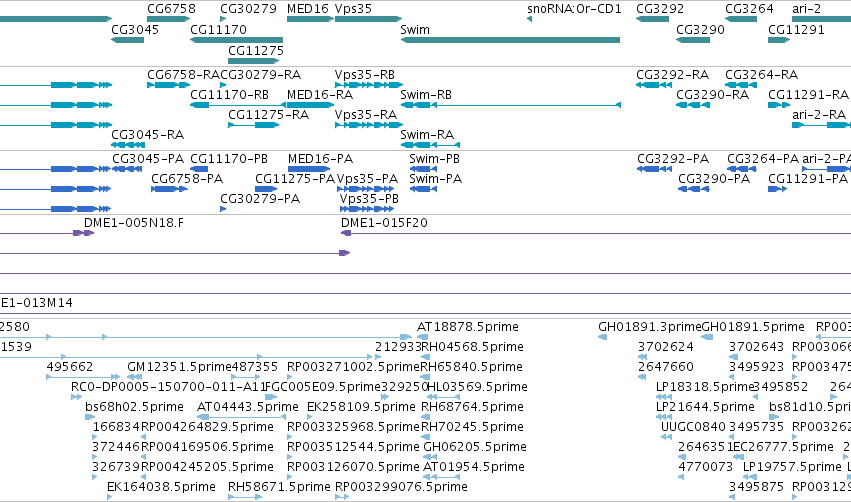Click the CG11275-RA transcript
This screenshot has height=502, width=851.
[253, 125]
